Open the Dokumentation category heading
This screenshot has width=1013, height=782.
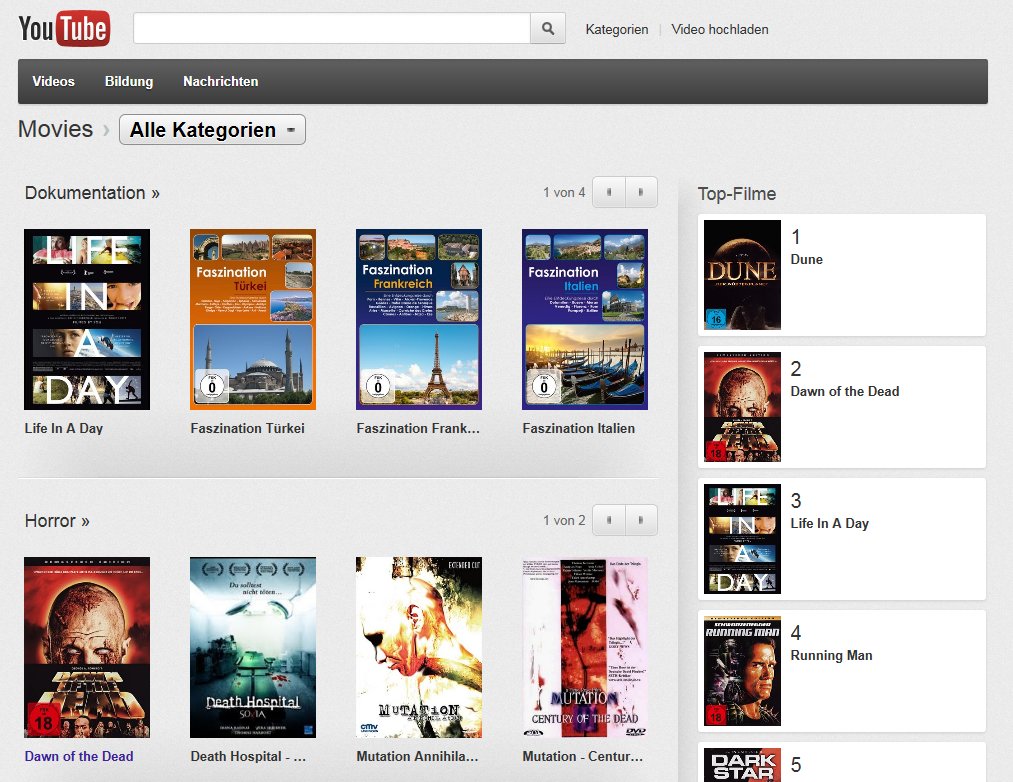[92, 193]
